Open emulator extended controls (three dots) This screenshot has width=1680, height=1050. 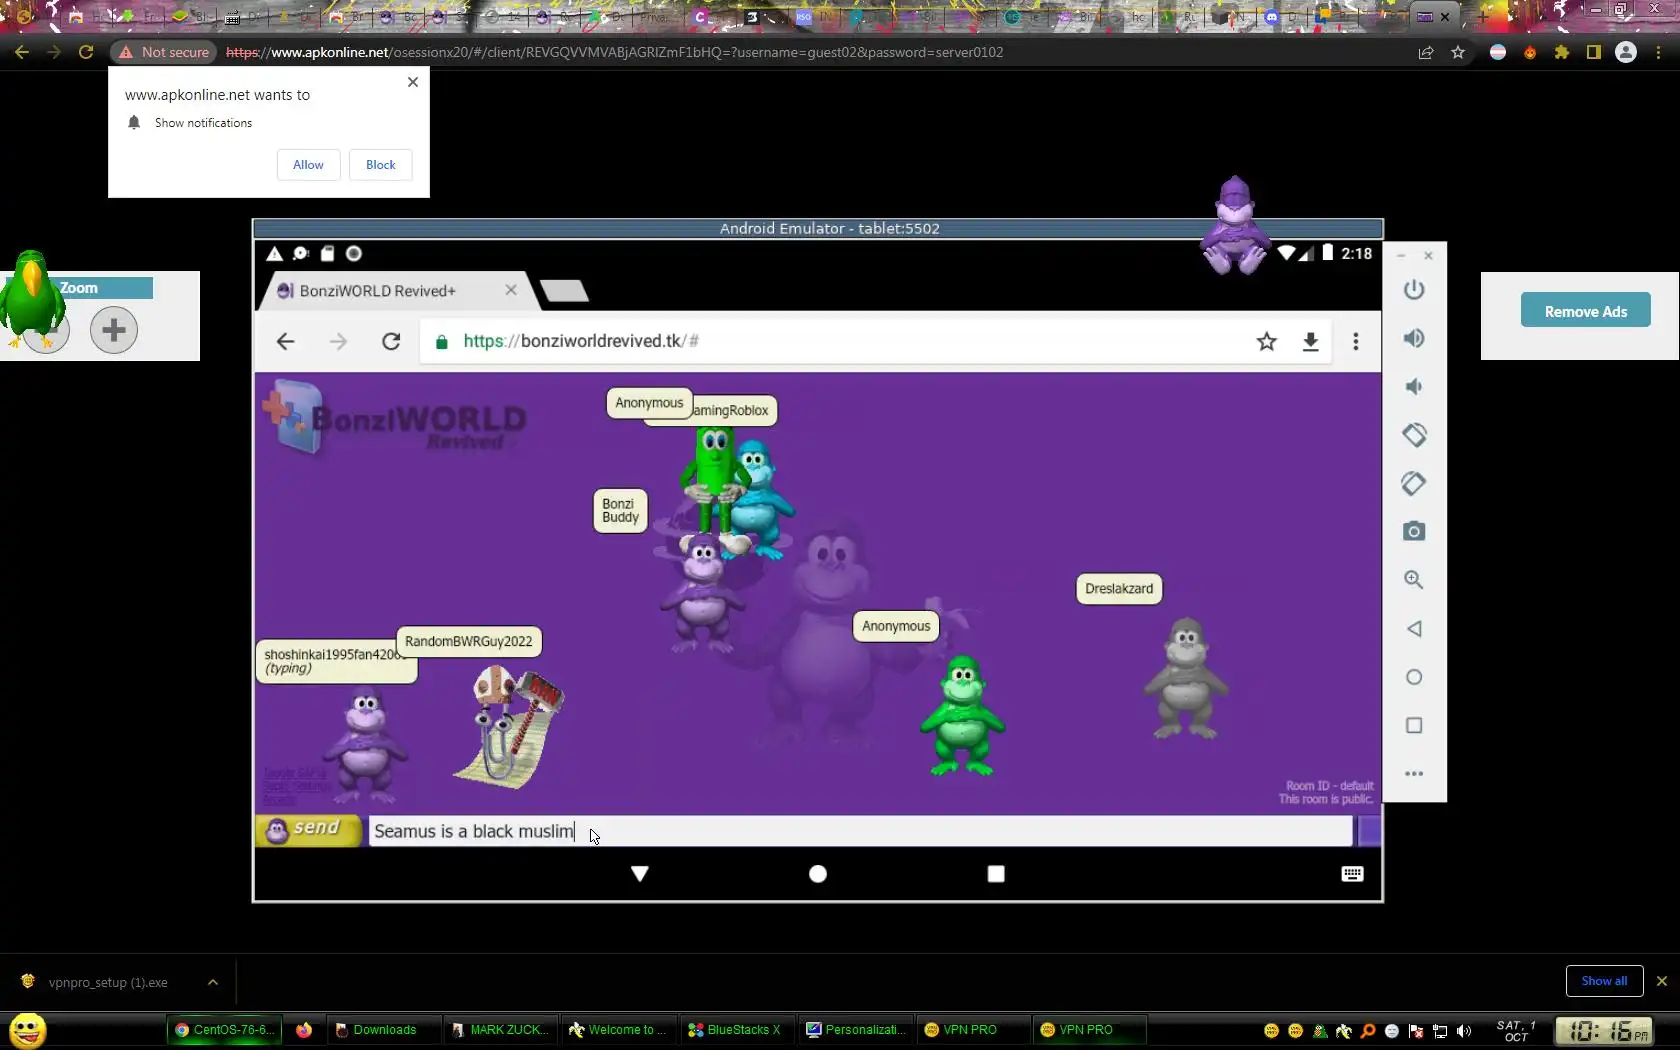1413,773
